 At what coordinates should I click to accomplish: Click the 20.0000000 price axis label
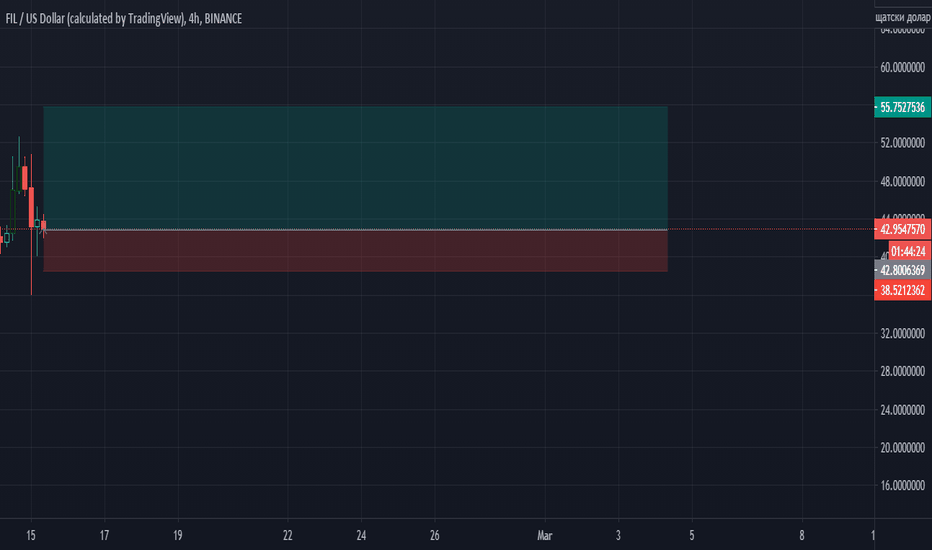902,448
